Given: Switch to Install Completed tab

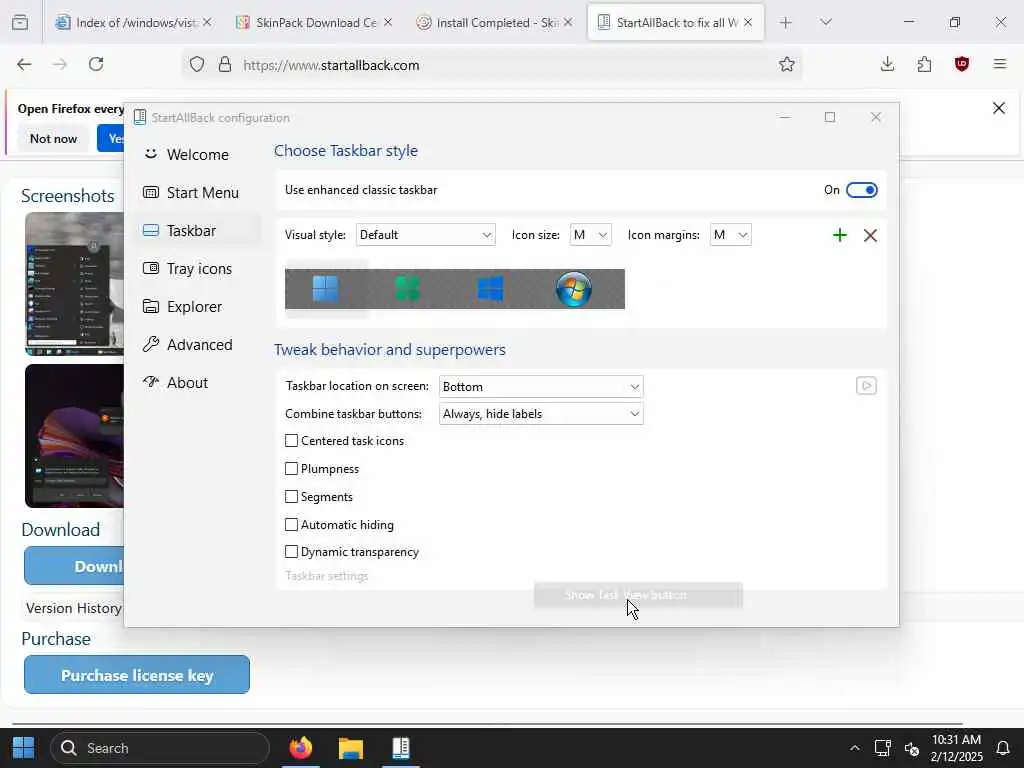Looking at the screenshot, I should (495, 22).
